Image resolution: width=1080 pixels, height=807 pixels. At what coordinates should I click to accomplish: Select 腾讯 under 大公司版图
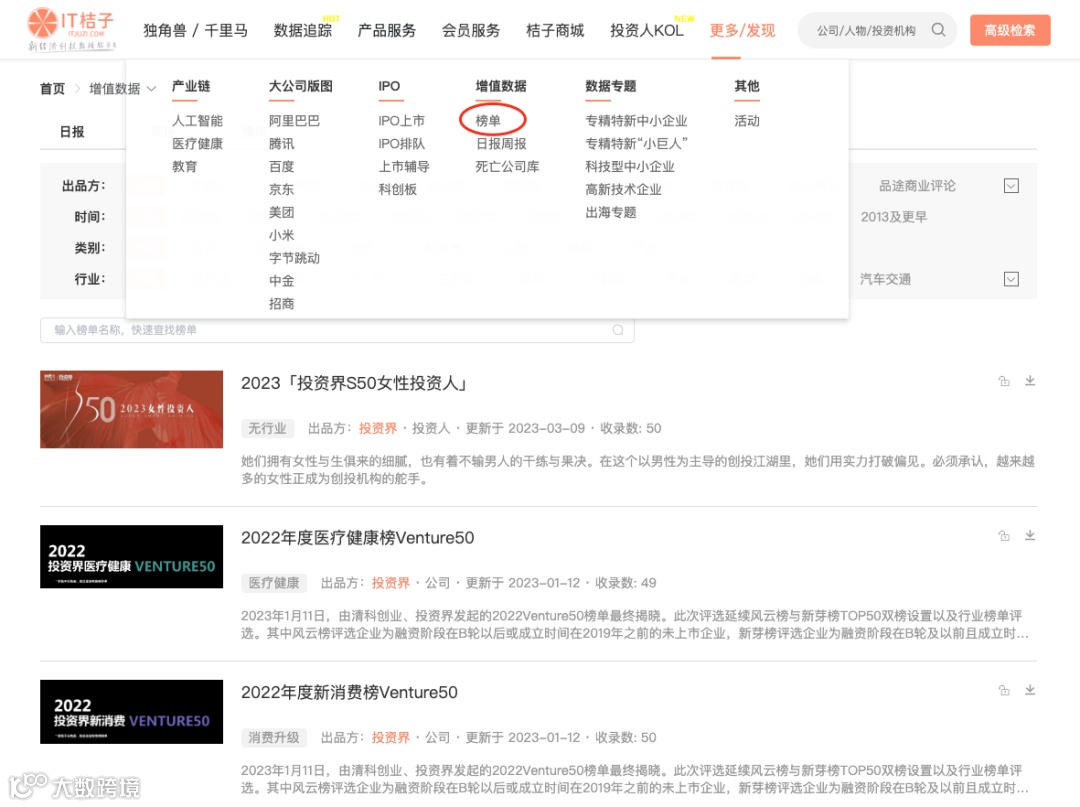pyautogui.click(x=282, y=143)
